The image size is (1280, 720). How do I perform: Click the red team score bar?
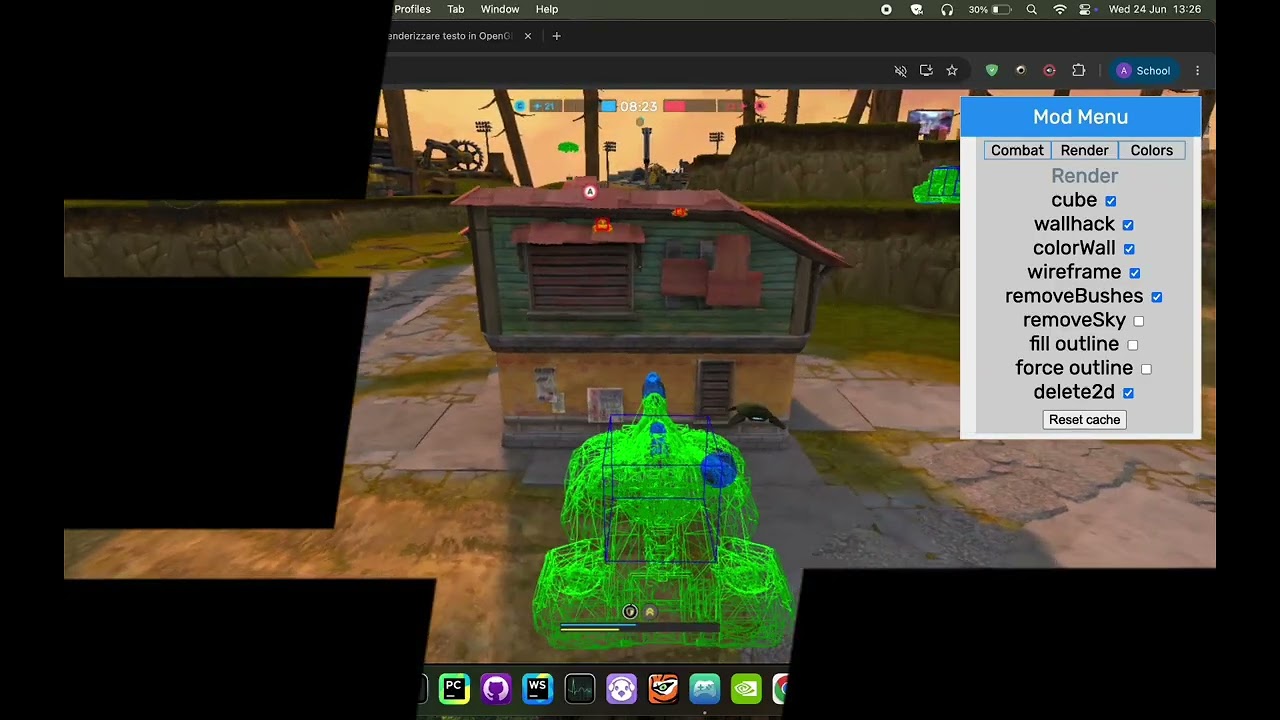(x=705, y=106)
